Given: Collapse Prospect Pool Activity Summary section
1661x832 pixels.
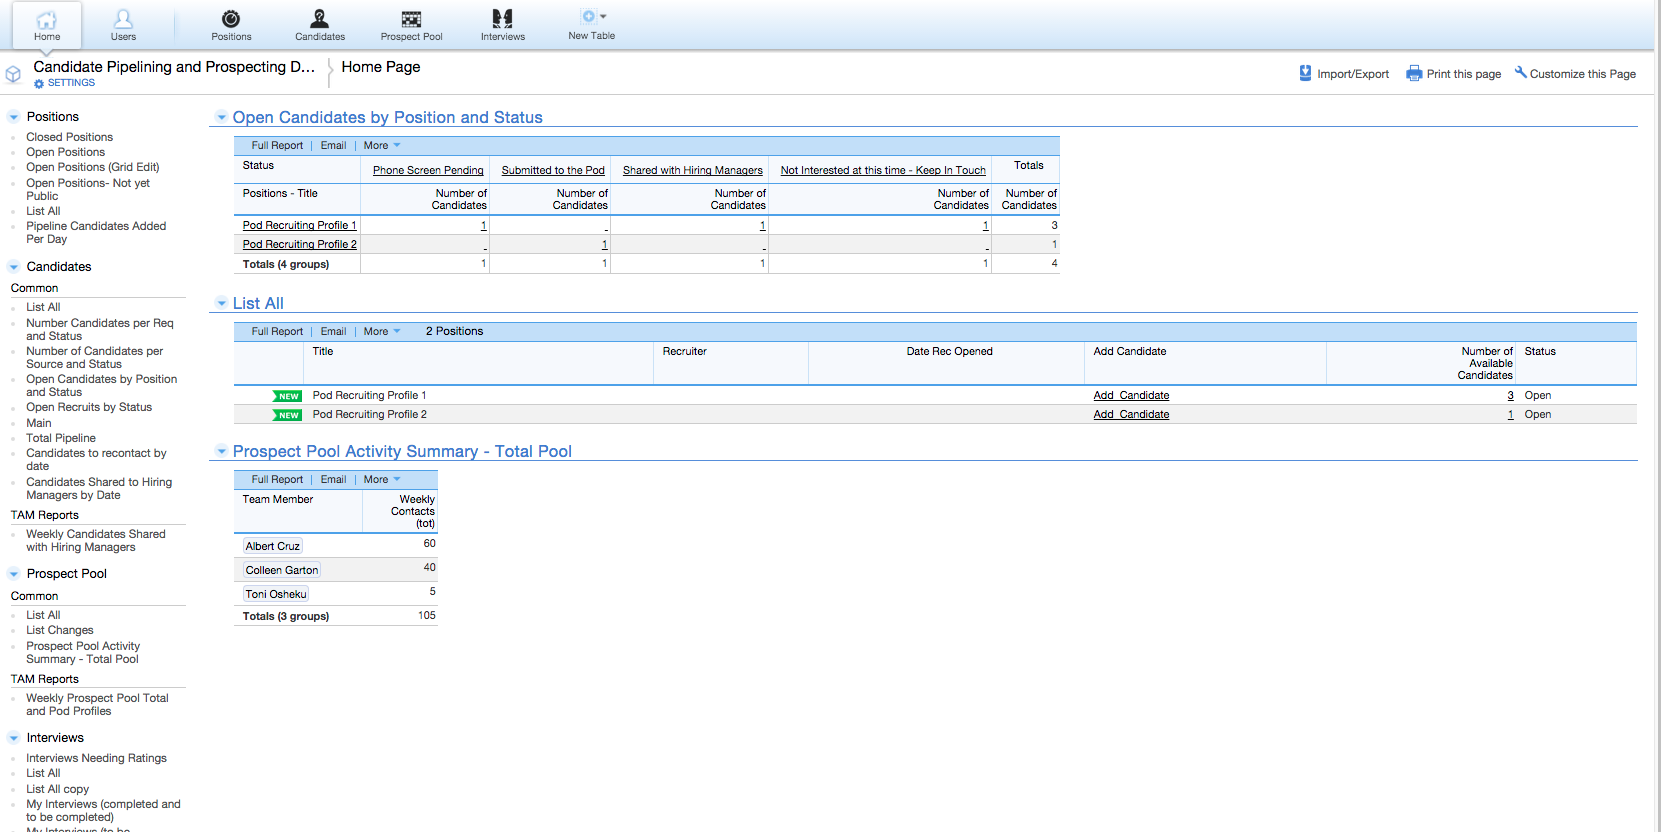Looking at the screenshot, I should [x=221, y=451].
